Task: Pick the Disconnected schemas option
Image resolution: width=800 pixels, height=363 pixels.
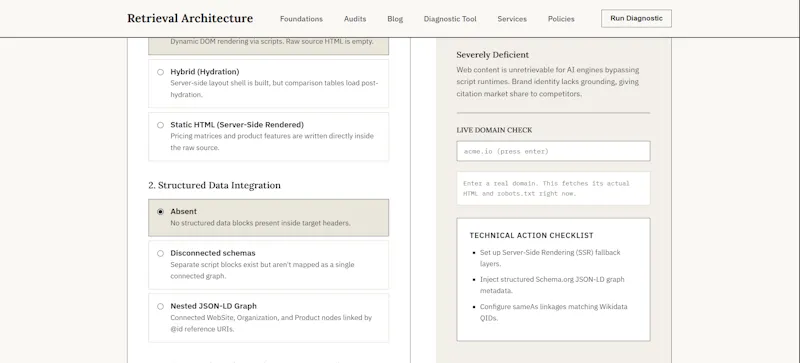Action: [x=161, y=253]
